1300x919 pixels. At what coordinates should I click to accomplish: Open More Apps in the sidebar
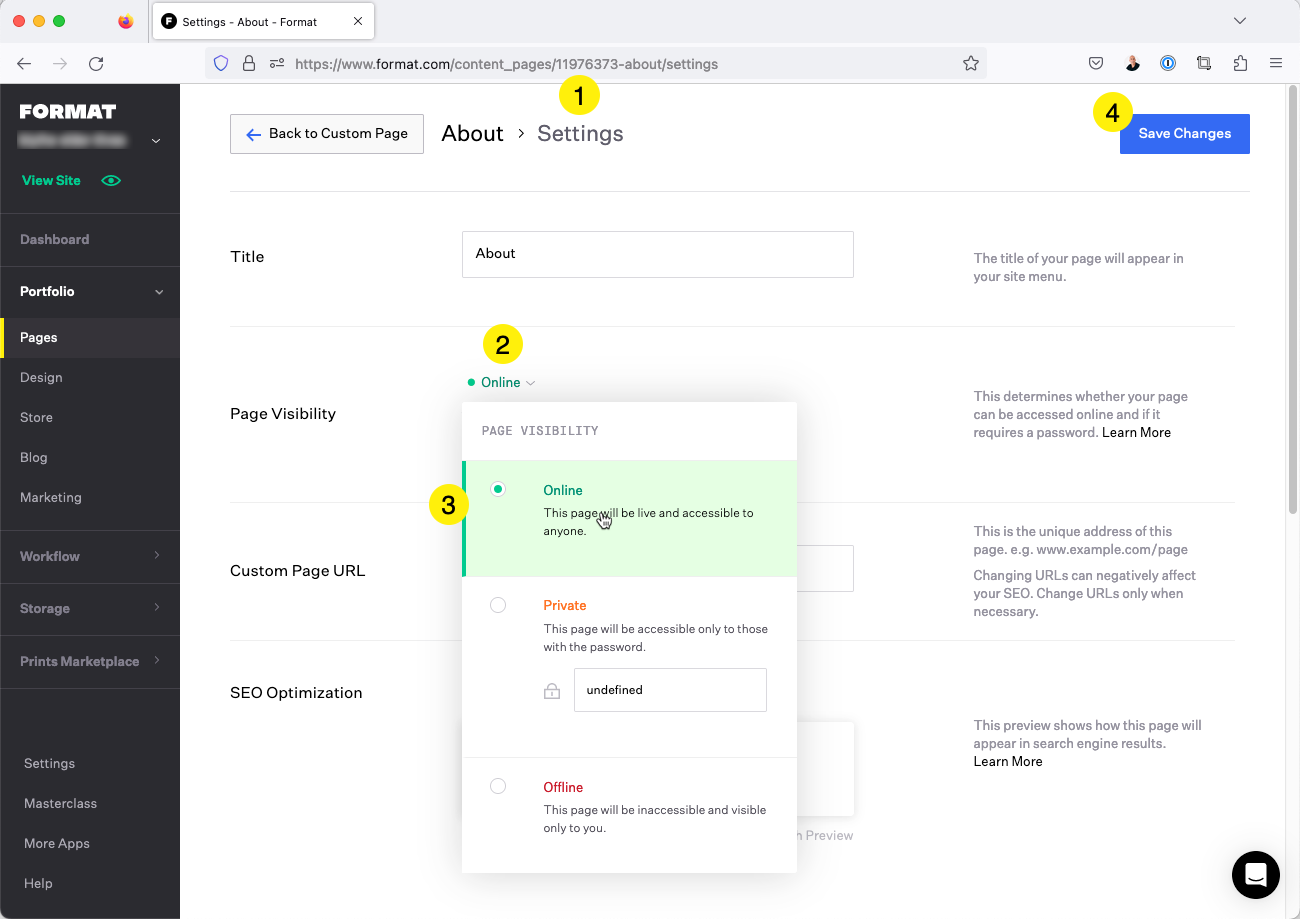tap(57, 843)
